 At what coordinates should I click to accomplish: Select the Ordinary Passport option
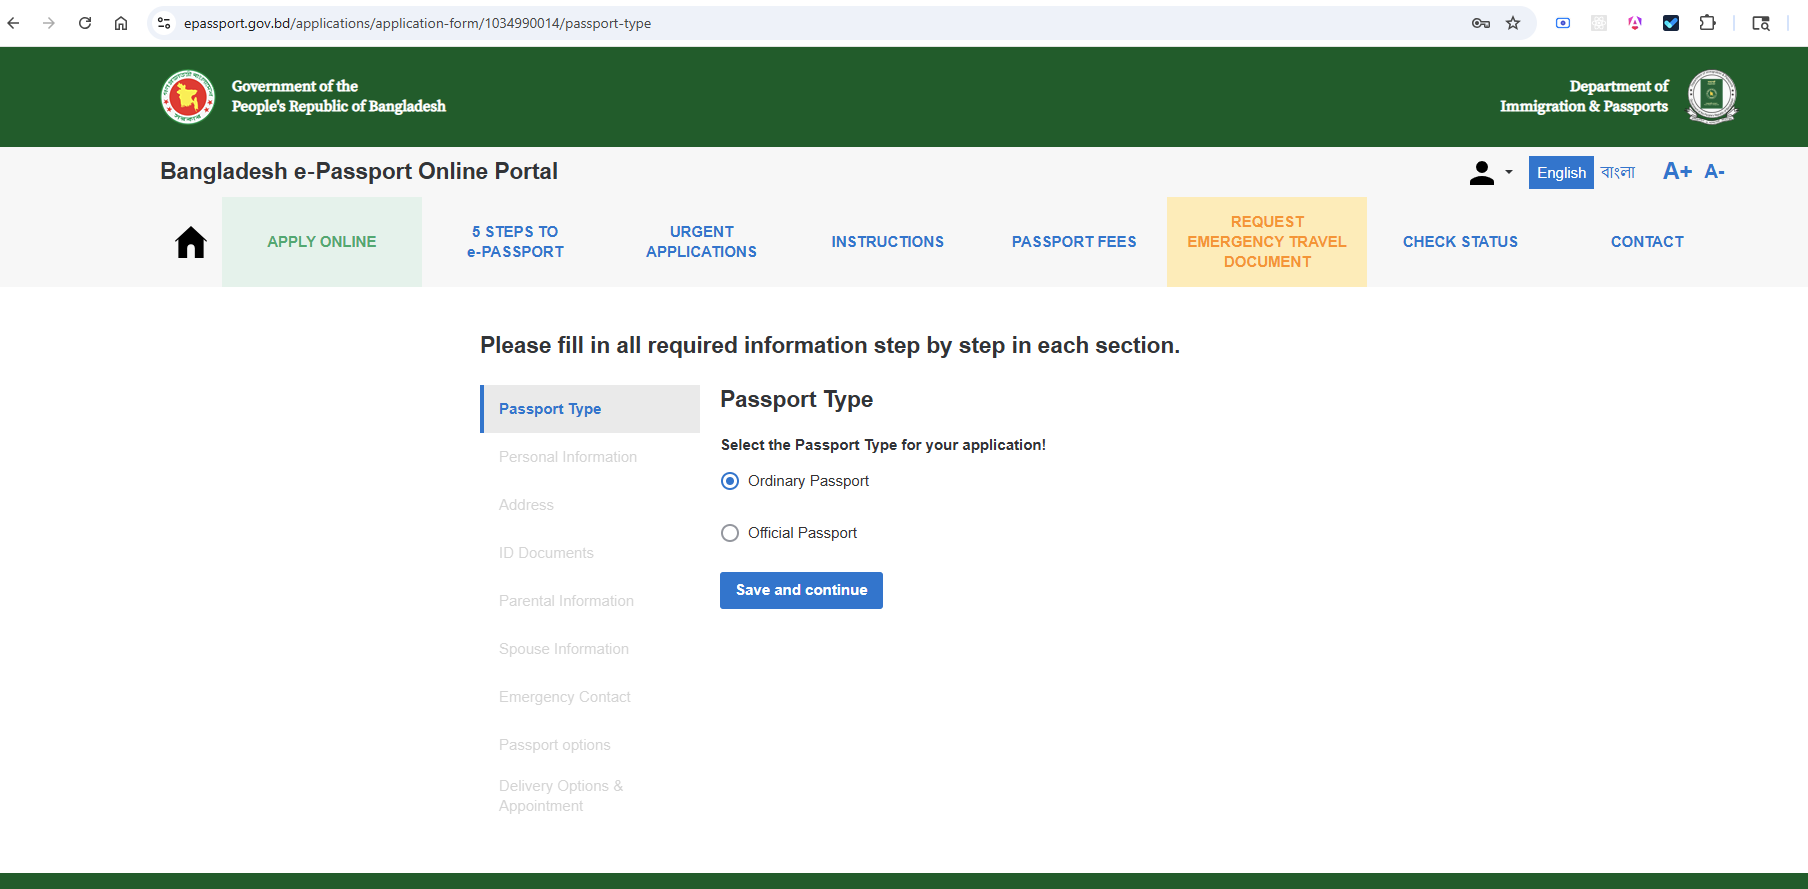(x=730, y=481)
